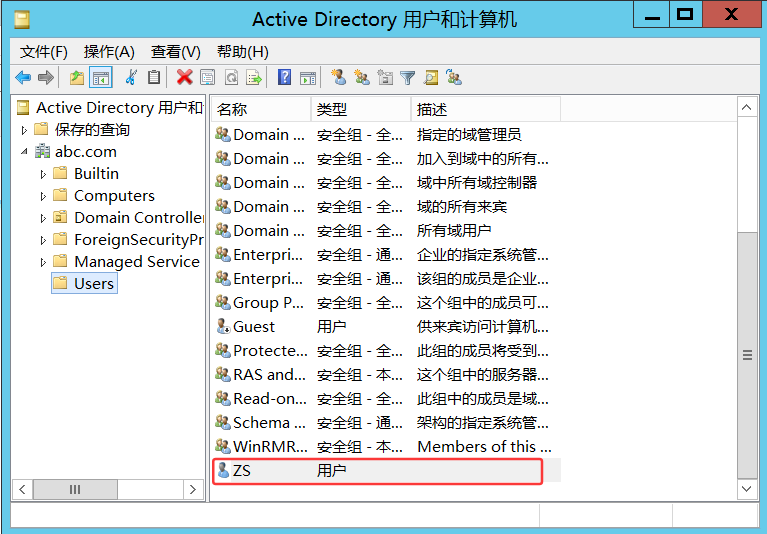Screen dimensions: 767x534
Task: Open the 文件(F) menu
Action: [44, 52]
